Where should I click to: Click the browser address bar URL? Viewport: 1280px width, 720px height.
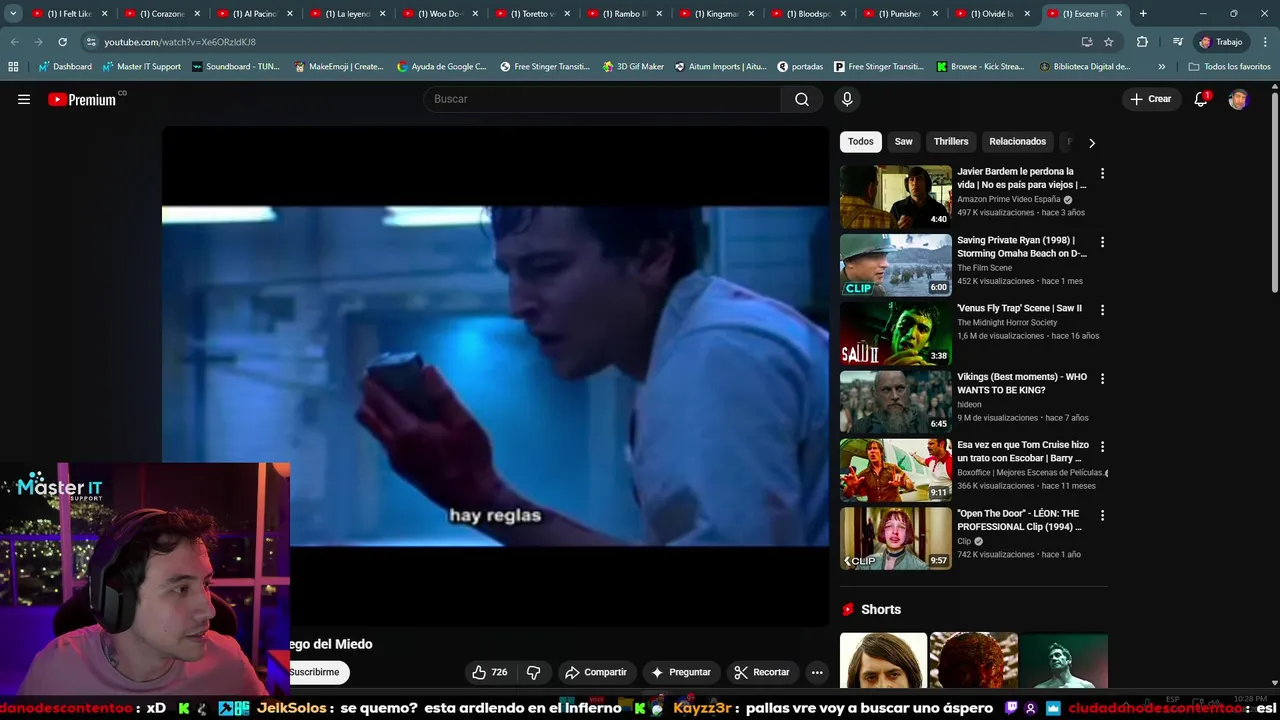pyautogui.click(x=180, y=42)
